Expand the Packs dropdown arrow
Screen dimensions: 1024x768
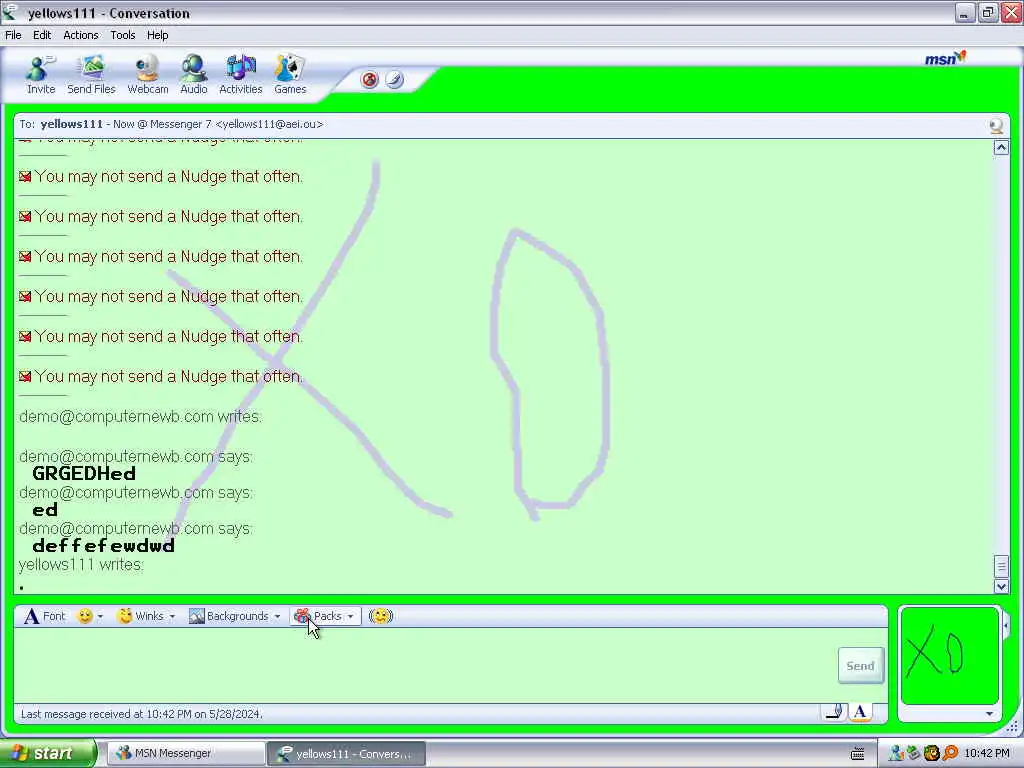pos(351,616)
